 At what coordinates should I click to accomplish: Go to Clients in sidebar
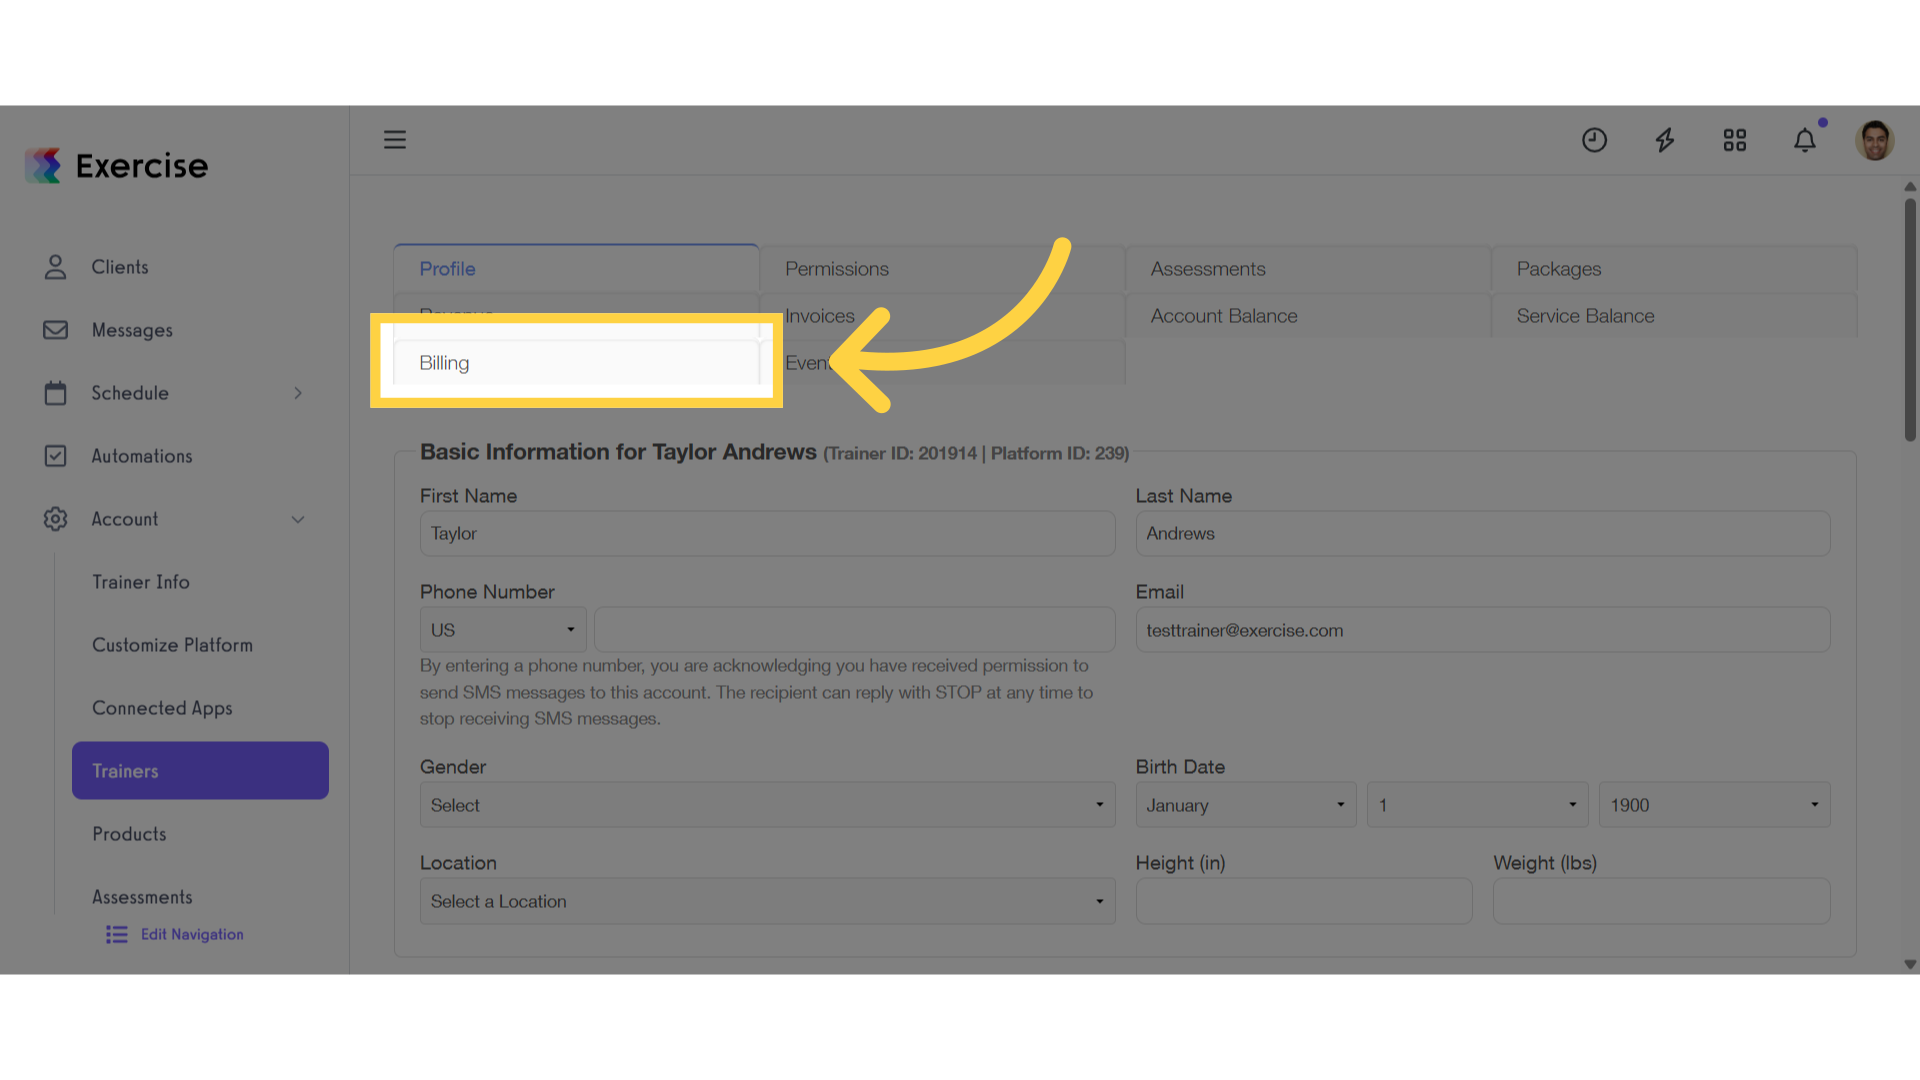pos(120,267)
